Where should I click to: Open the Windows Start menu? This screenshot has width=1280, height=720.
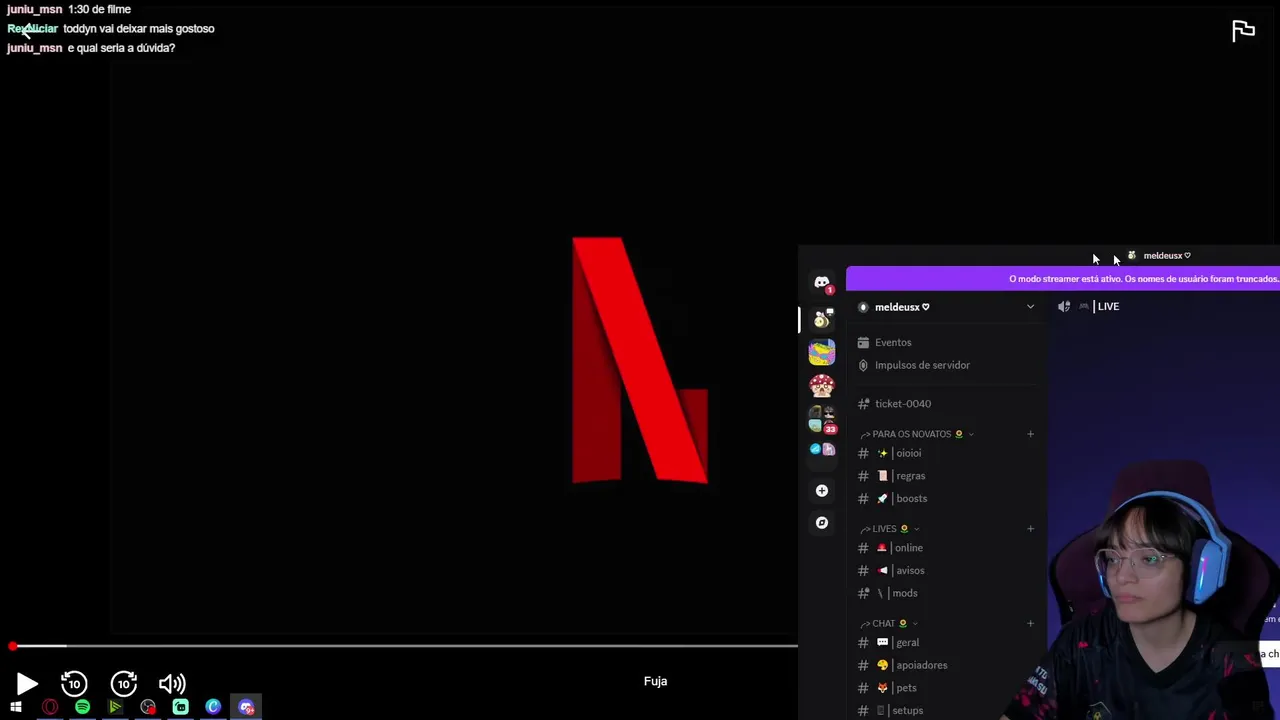pyautogui.click(x=16, y=707)
